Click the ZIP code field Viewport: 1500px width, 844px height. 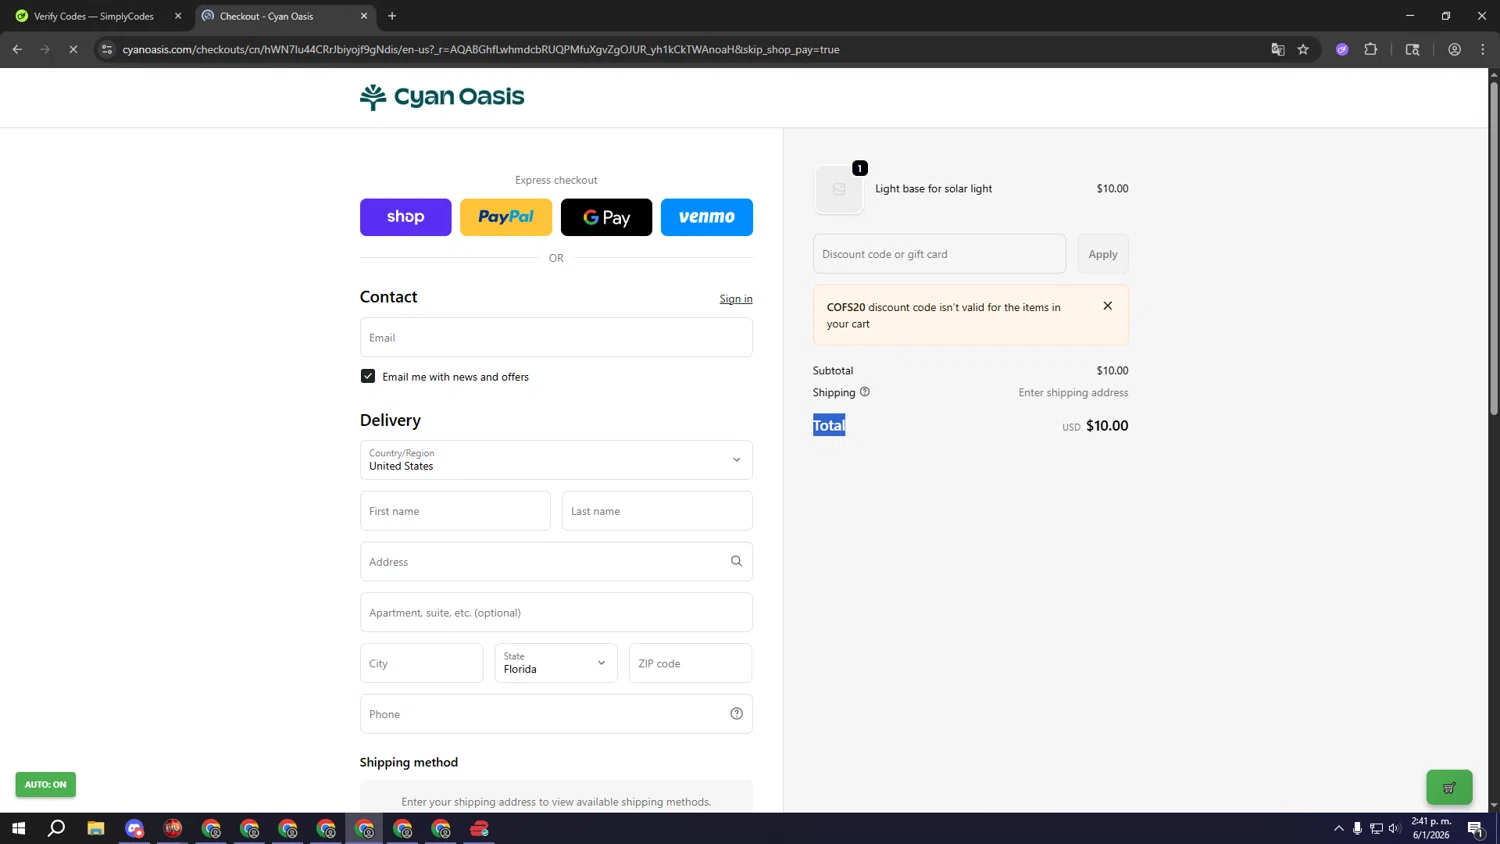point(690,663)
